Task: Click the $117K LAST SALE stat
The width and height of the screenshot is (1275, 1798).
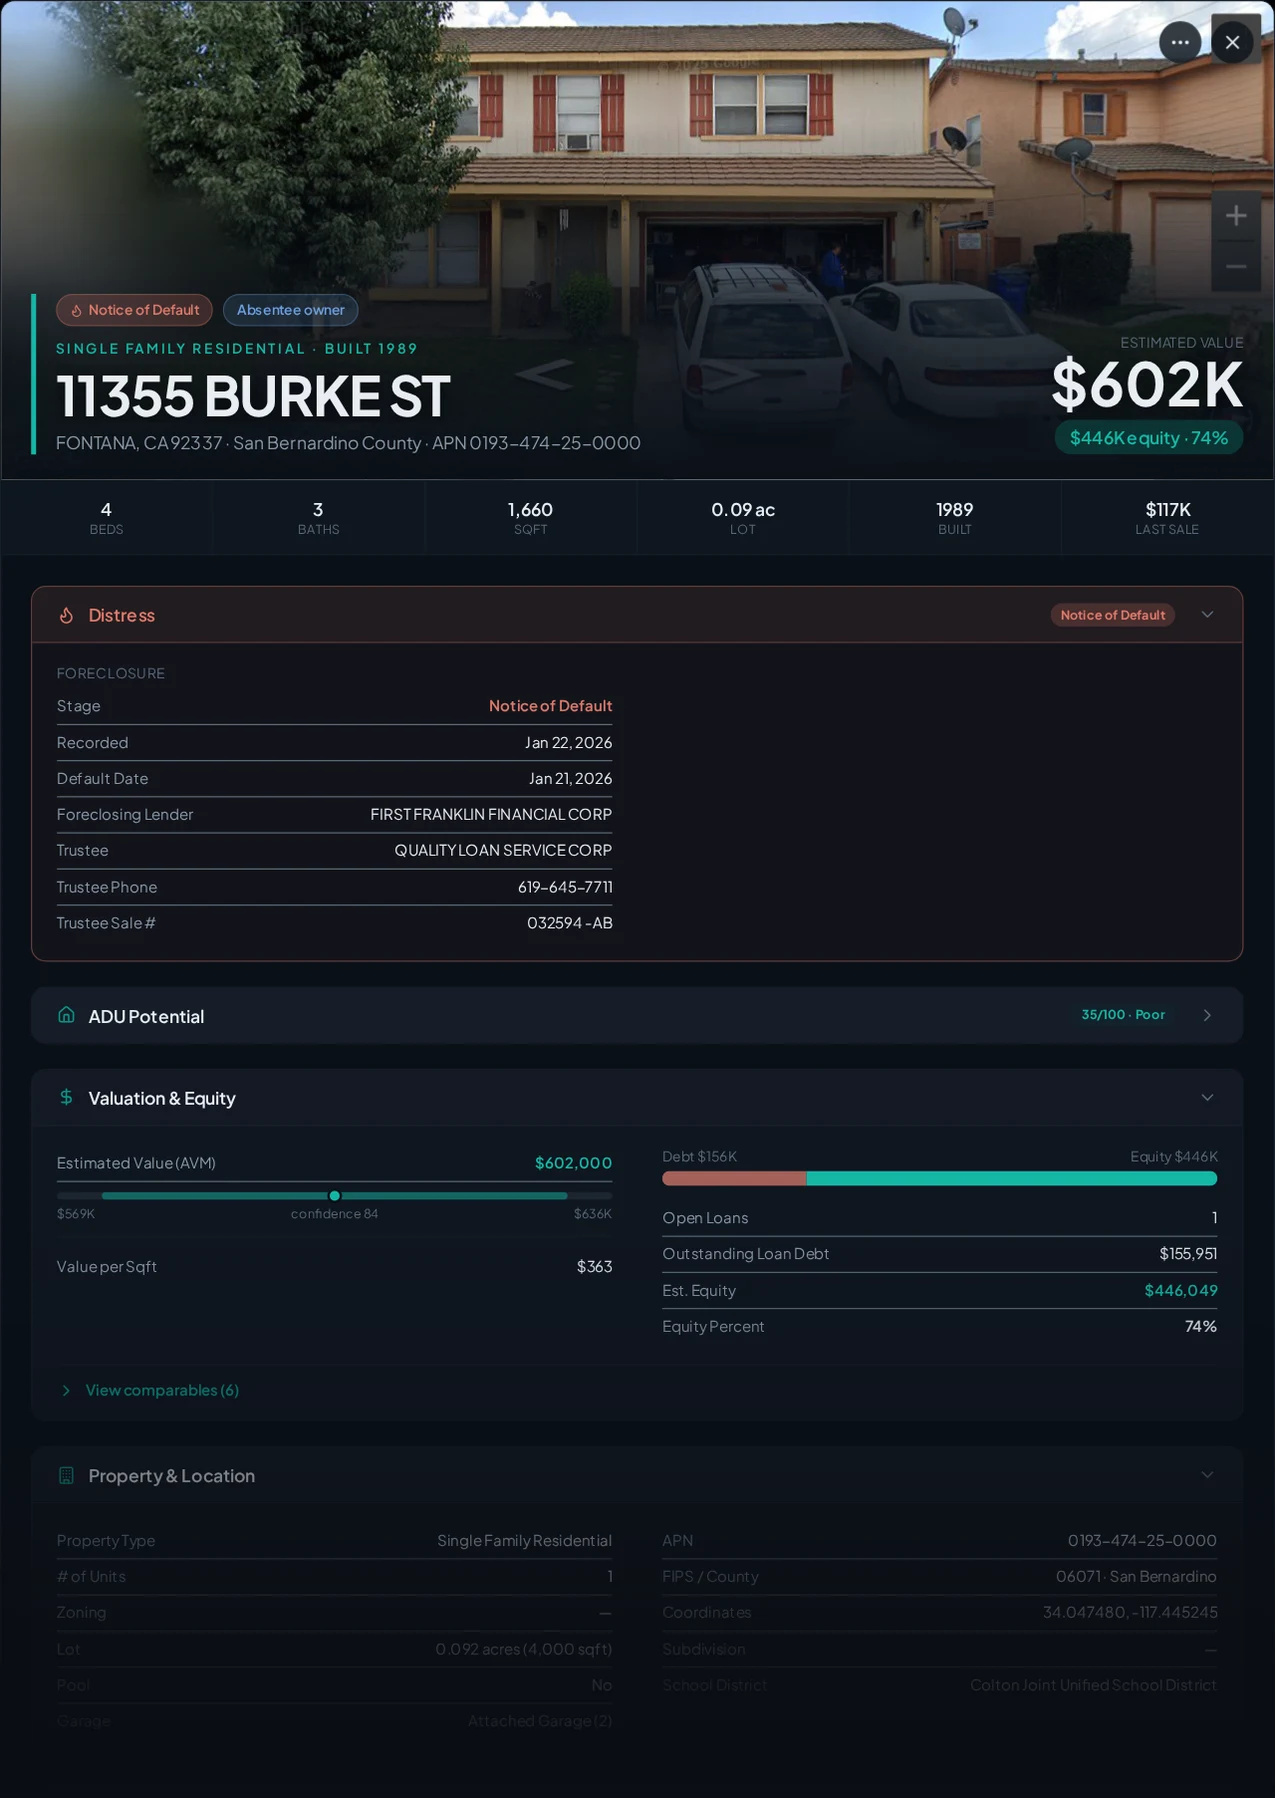Action: coord(1167,518)
